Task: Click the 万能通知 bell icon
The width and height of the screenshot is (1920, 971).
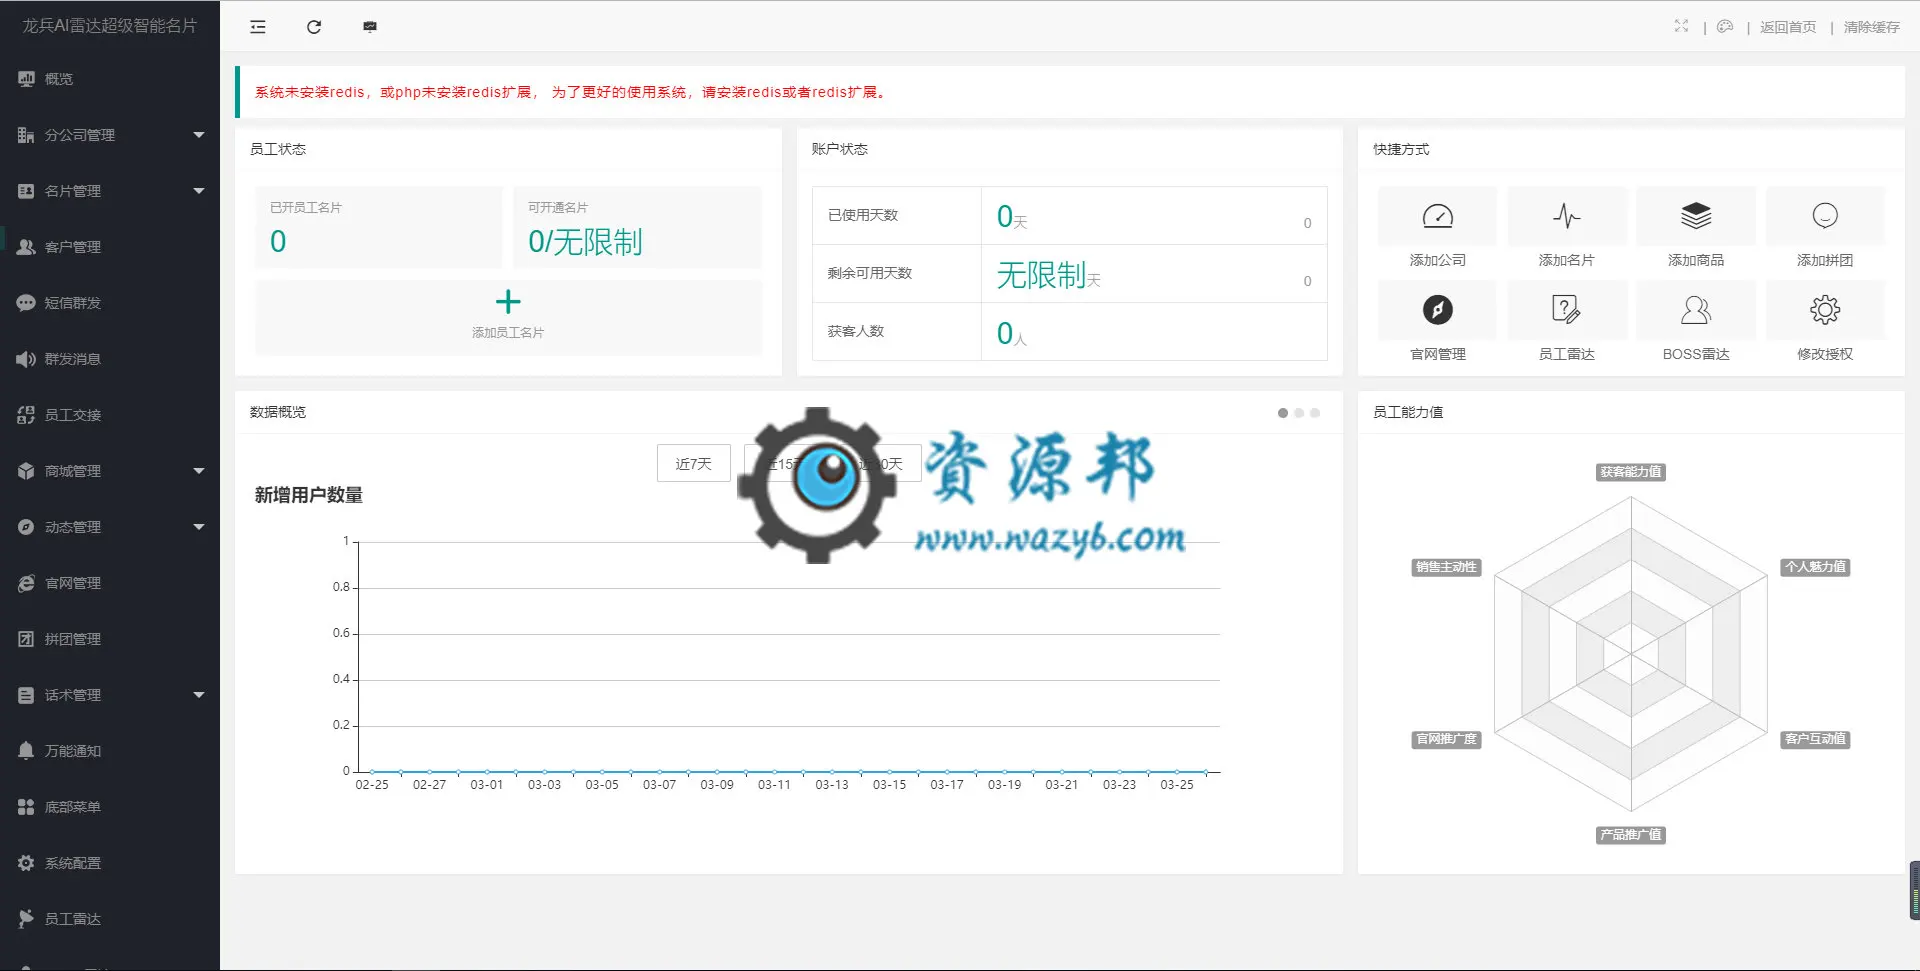Action: coord(26,751)
